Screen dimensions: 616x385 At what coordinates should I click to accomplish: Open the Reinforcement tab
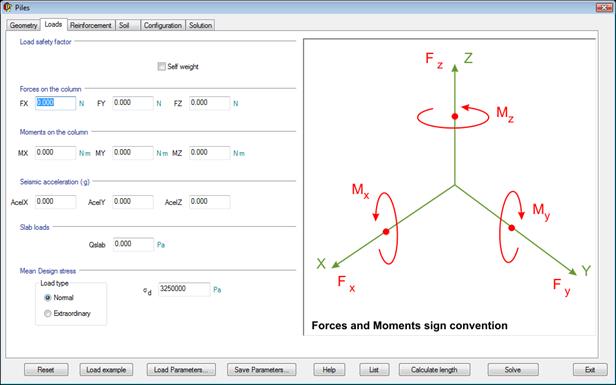click(x=91, y=25)
